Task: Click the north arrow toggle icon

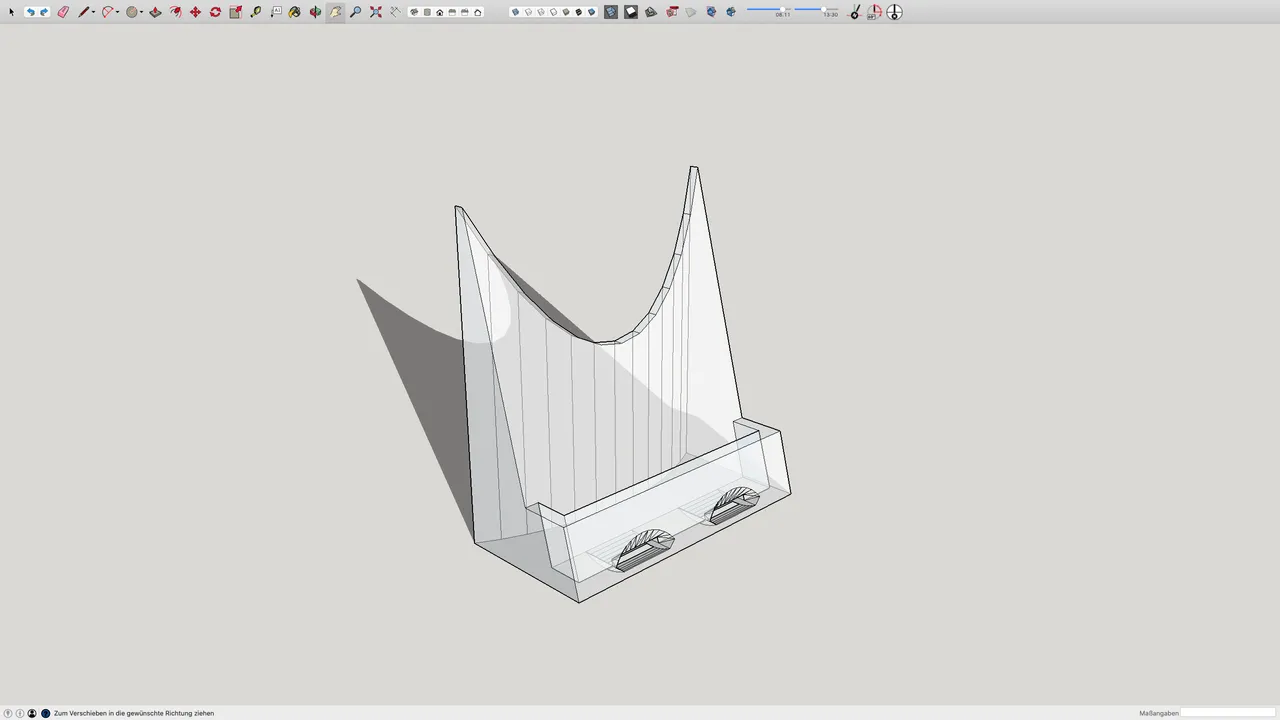Action: [x=855, y=12]
